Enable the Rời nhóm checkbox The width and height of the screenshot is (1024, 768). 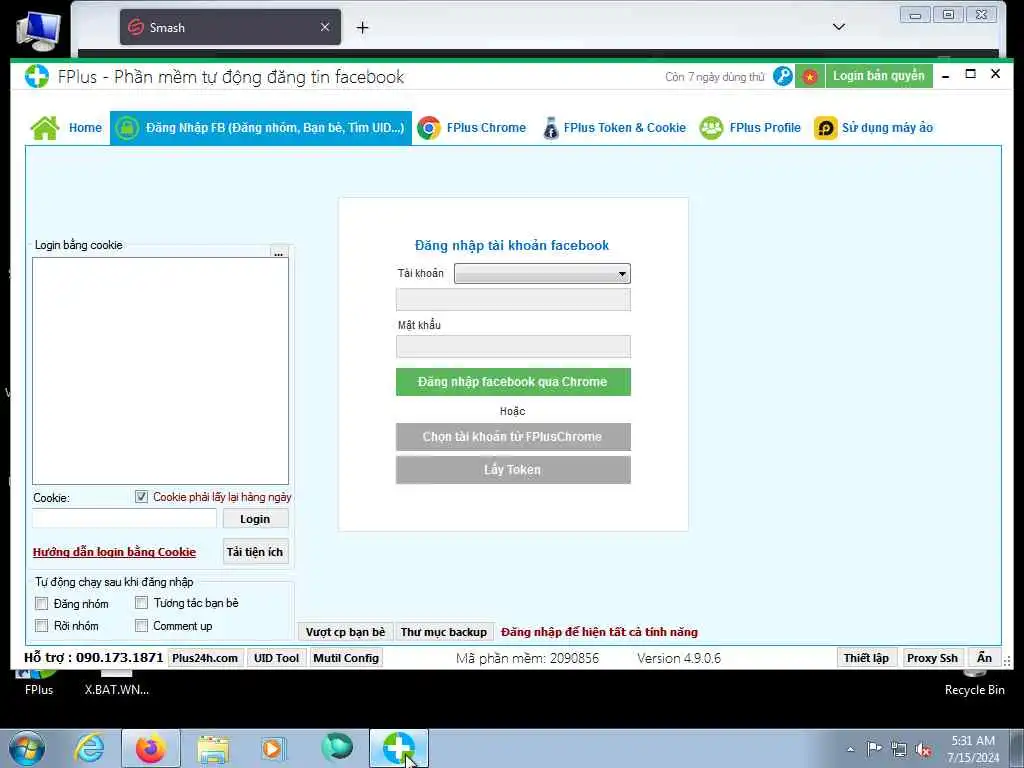point(42,626)
